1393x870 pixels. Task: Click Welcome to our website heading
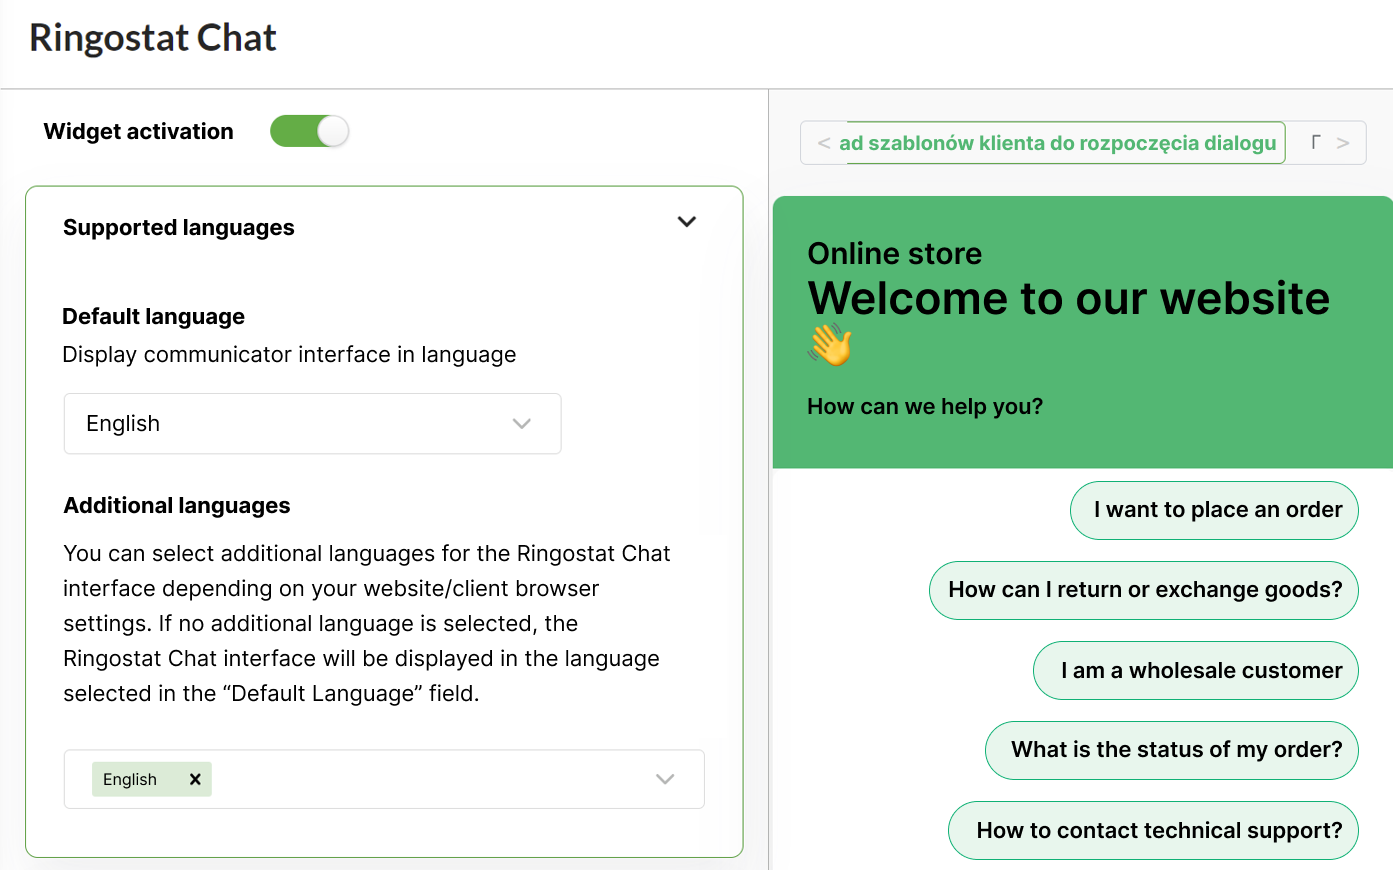pos(1069,298)
